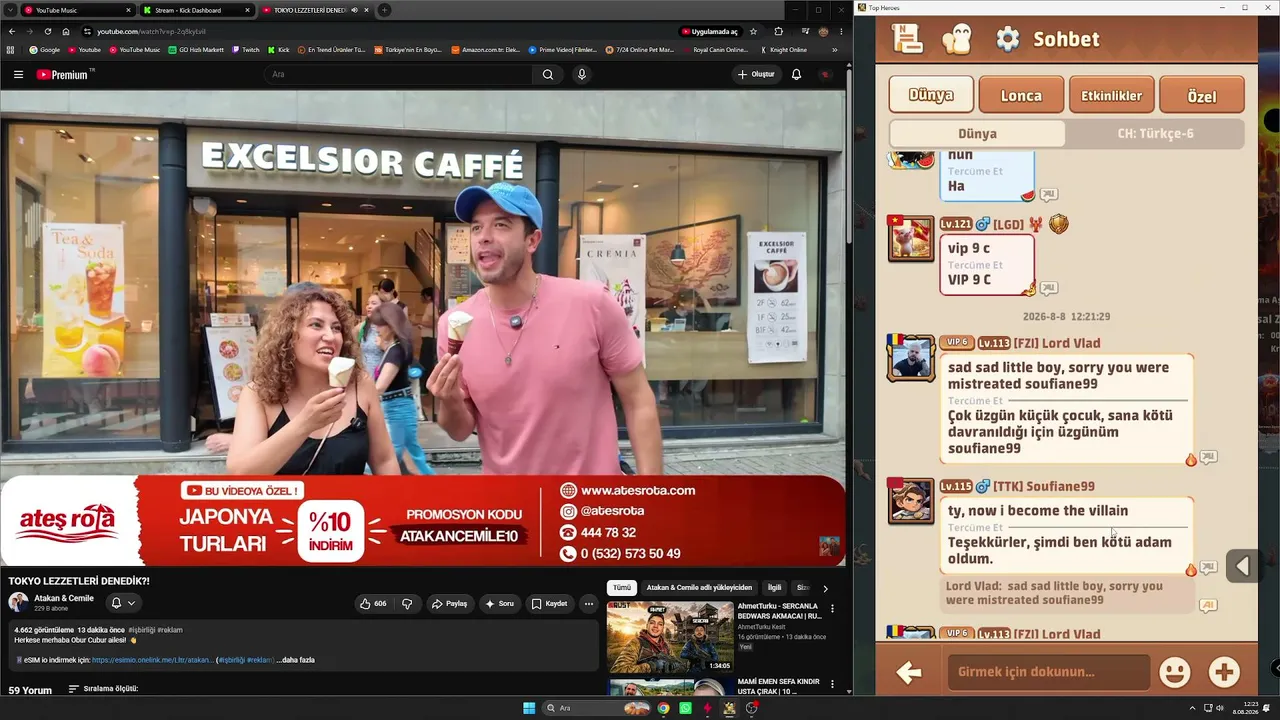
Task: Share the video via Paylaş
Action: pos(449,604)
